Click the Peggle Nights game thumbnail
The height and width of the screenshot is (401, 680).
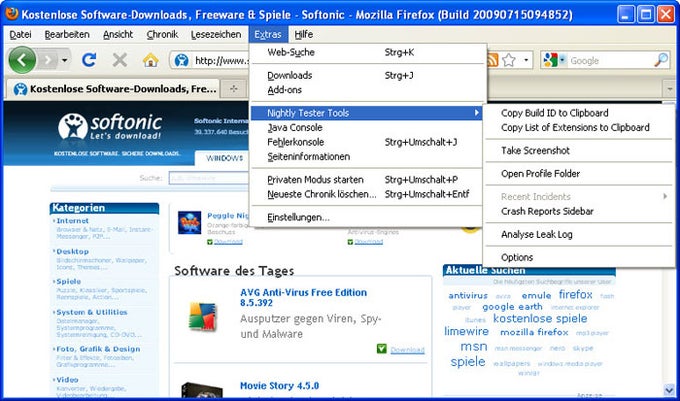click(190, 222)
